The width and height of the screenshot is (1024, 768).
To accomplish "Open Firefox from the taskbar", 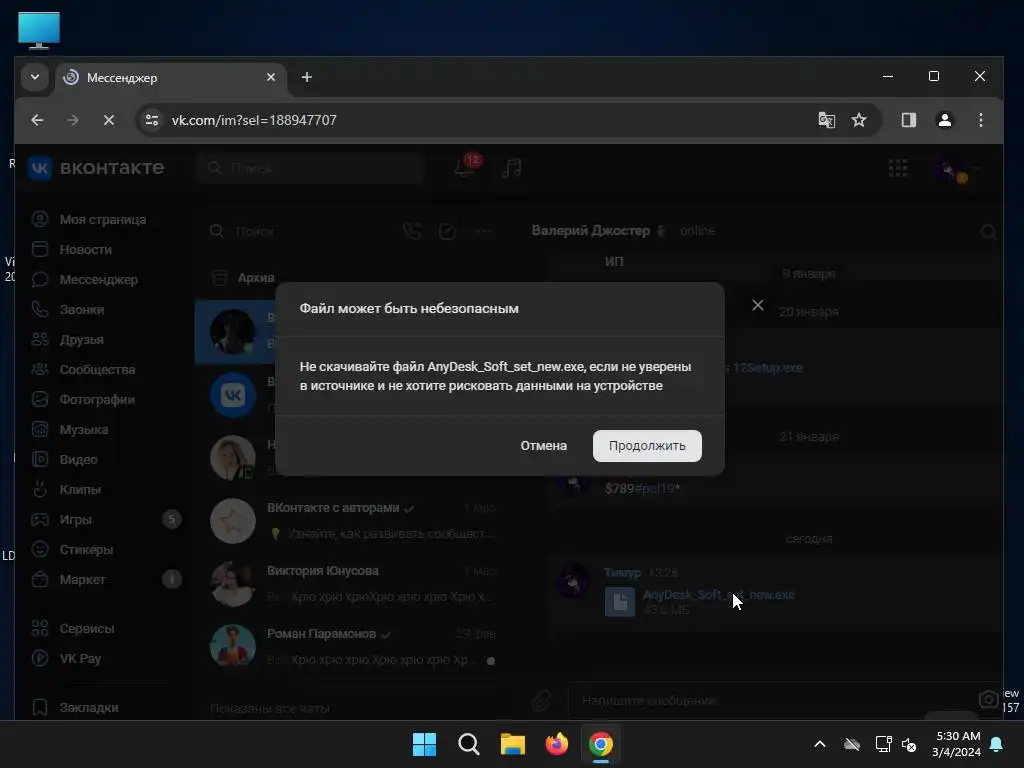I will click(556, 744).
